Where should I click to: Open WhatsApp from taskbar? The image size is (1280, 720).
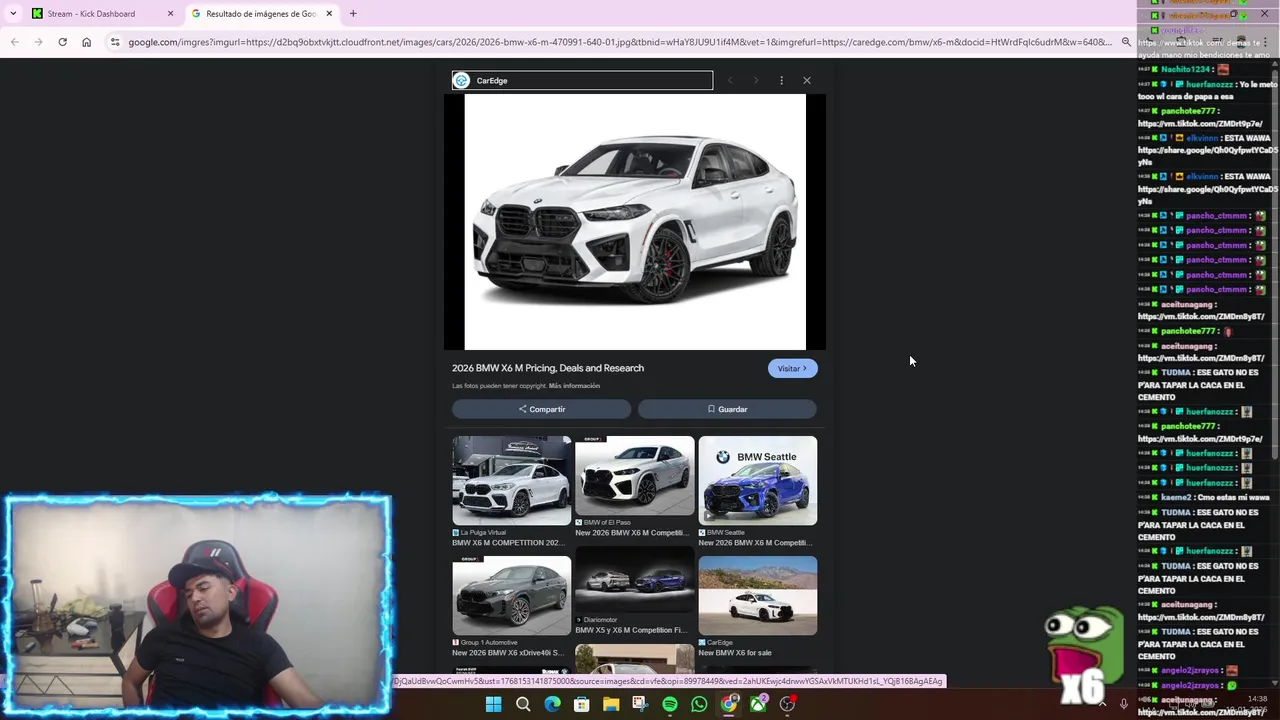tap(699, 705)
